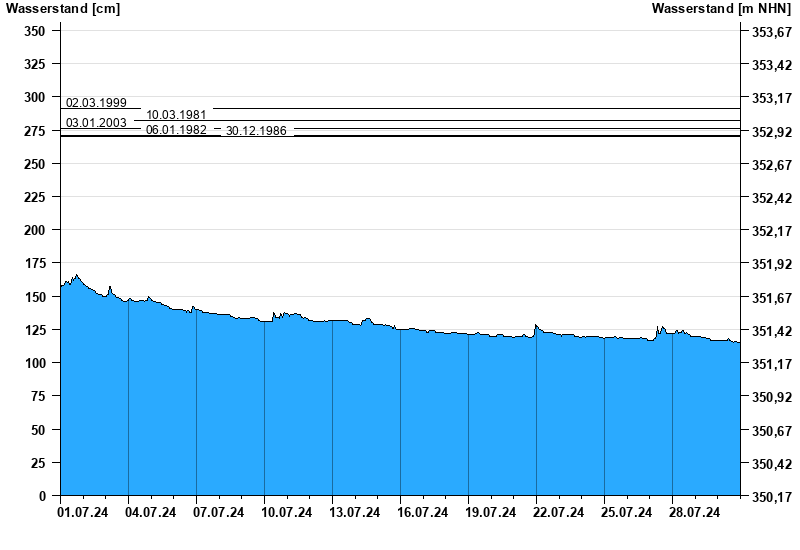Click the 22.07.24 date tick label
This screenshot has width=800, height=550.
tap(559, 513)
